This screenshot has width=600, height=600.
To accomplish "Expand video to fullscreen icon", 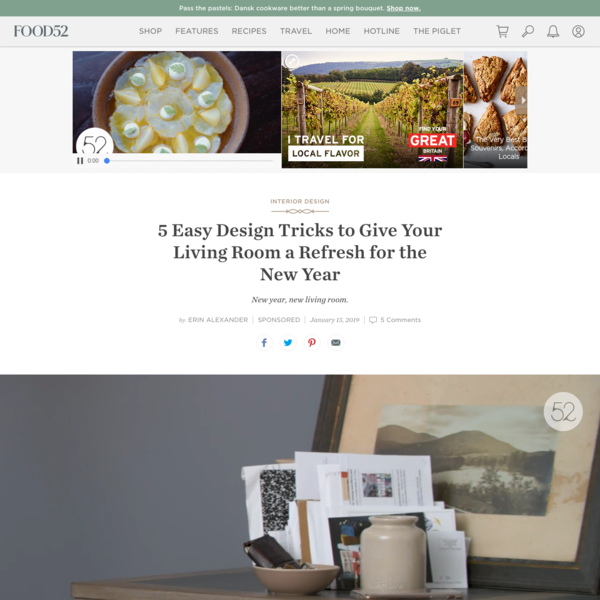I will pyautogui.click(x=292, y=61).
